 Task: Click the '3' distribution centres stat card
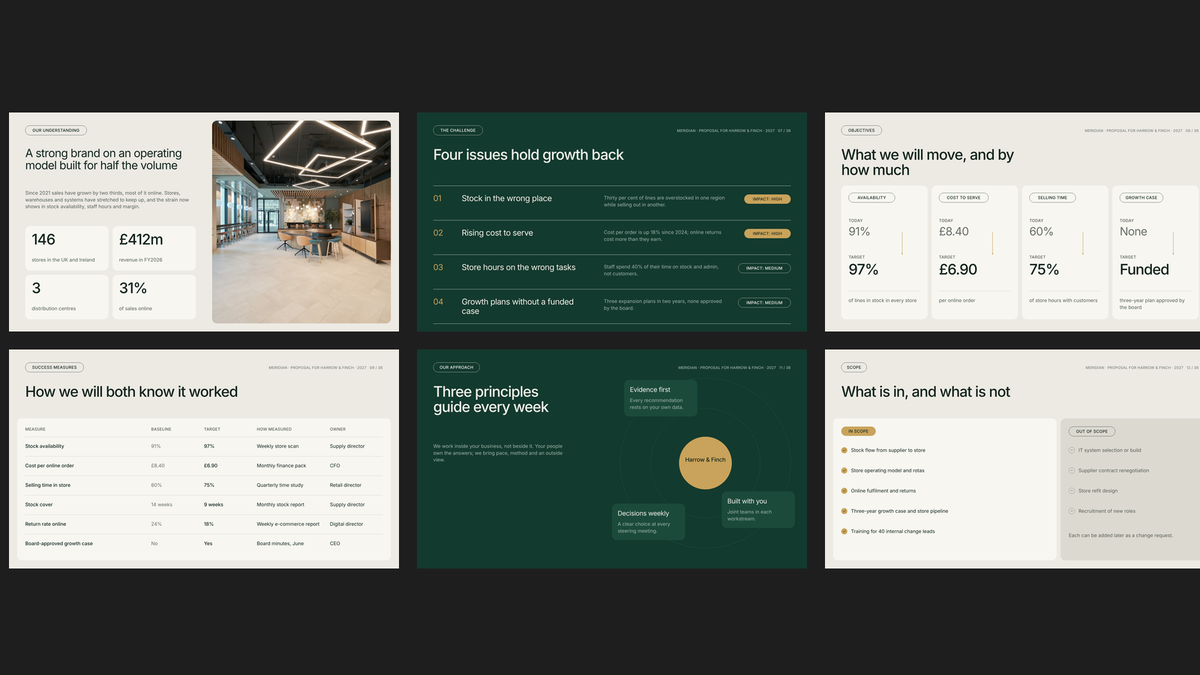tap(67, 297)
